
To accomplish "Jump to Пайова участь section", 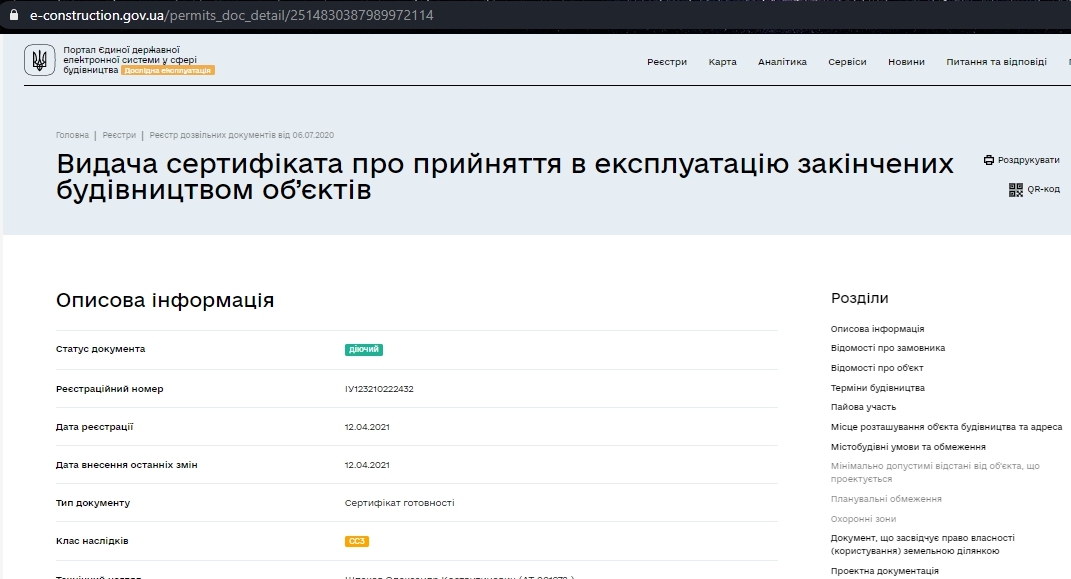I will click(863, 407).
